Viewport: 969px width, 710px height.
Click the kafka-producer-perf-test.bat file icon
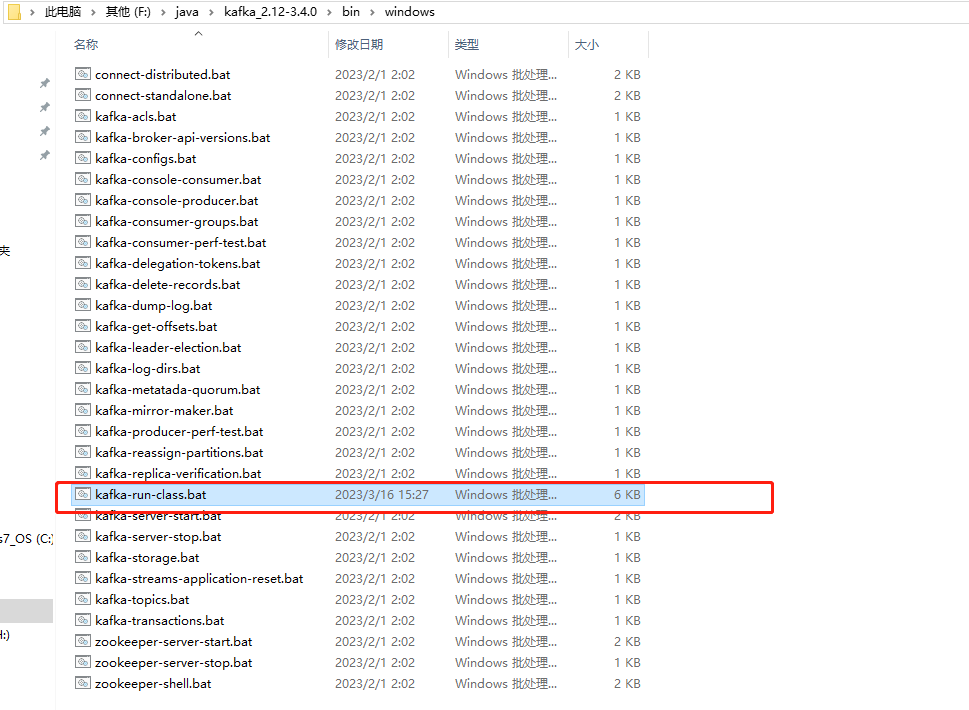83,431
